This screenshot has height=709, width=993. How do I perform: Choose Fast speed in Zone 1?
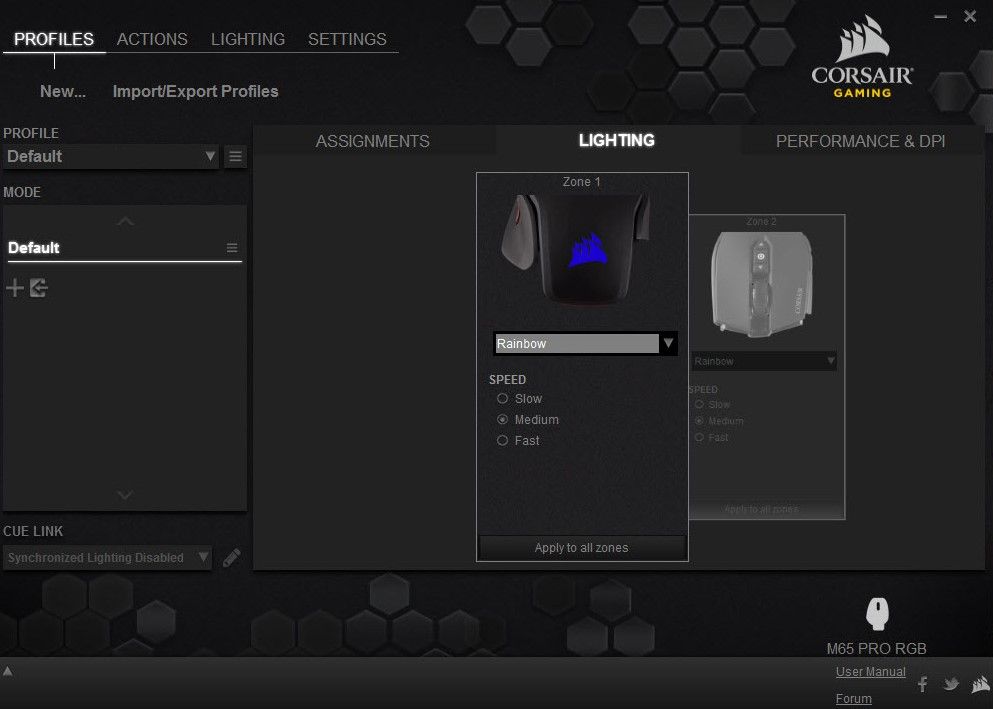pyautogui.click(x=503, y=441)
